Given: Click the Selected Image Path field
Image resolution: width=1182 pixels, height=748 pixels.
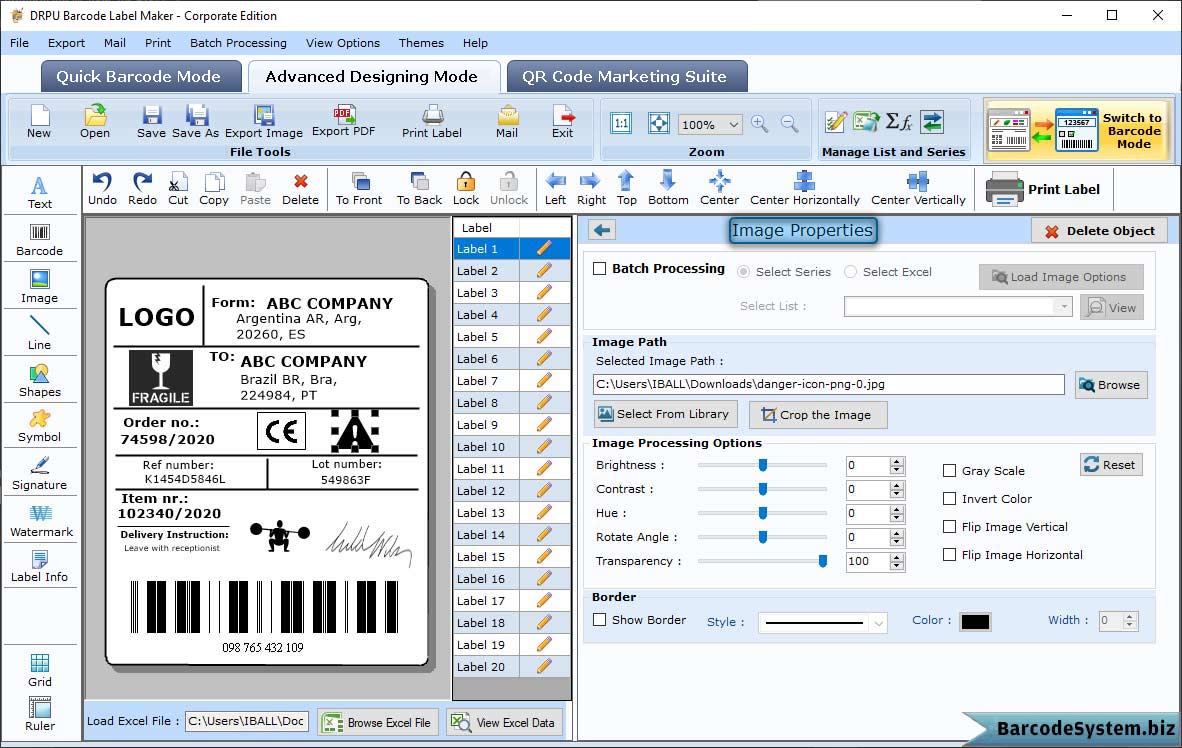Looking at the screenshot, I should tap(828, 384).
